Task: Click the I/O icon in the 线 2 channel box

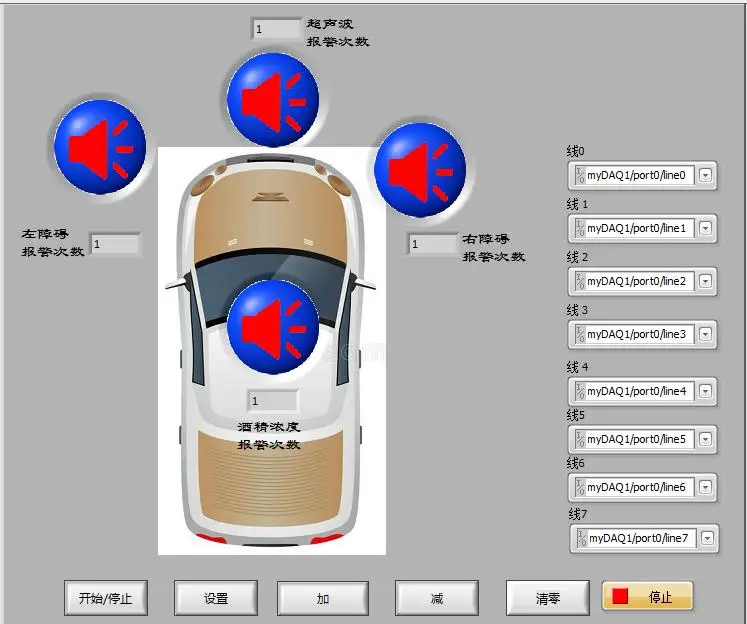Action: point(580,281)
